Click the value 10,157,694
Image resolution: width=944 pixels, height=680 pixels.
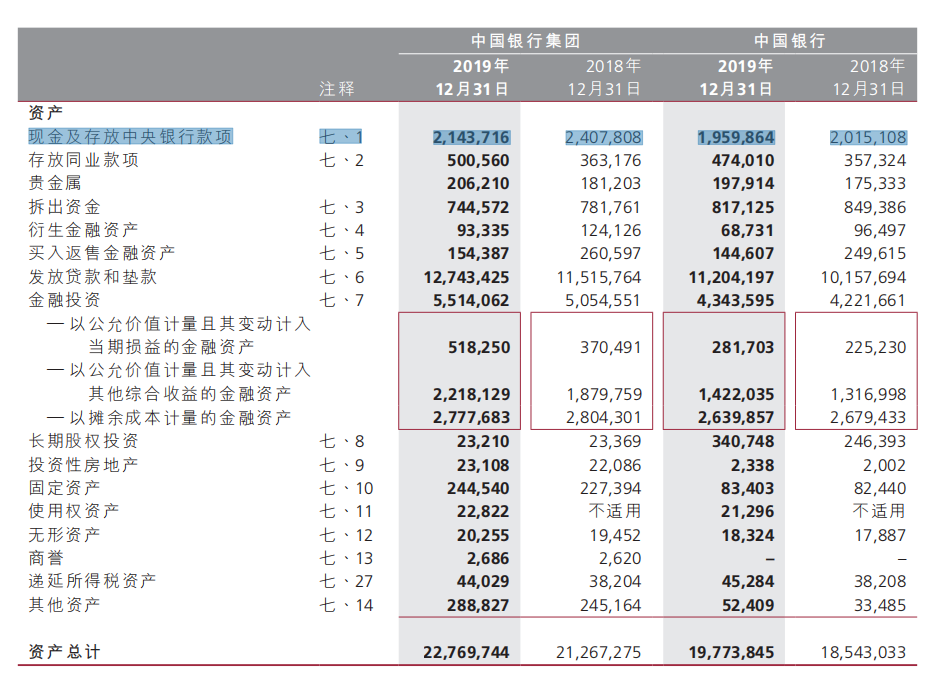point(863,278)
